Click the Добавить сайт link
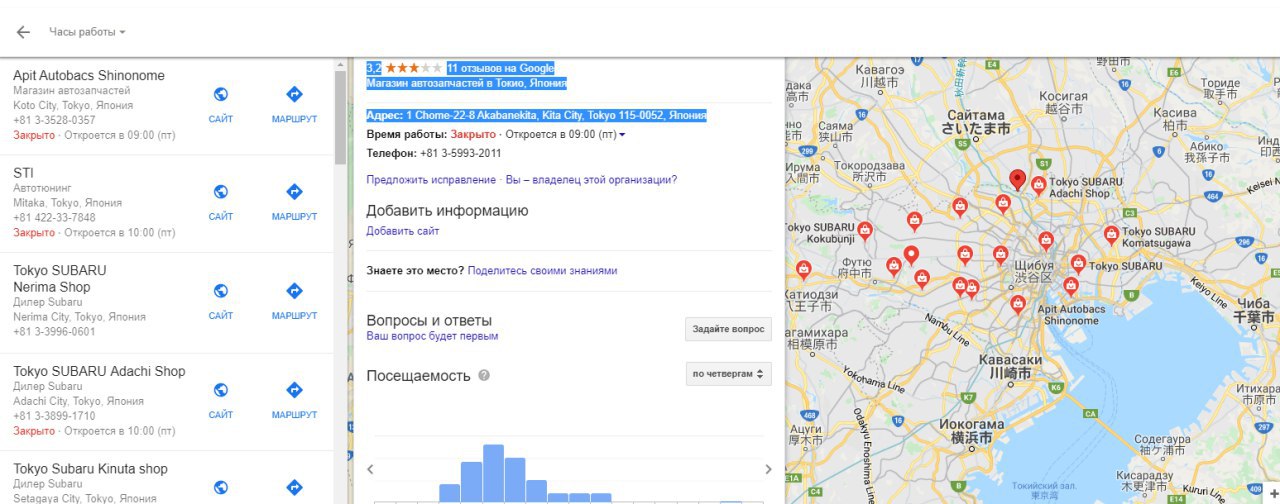The width and height of the screenshot is (1280, 504). 402,231
